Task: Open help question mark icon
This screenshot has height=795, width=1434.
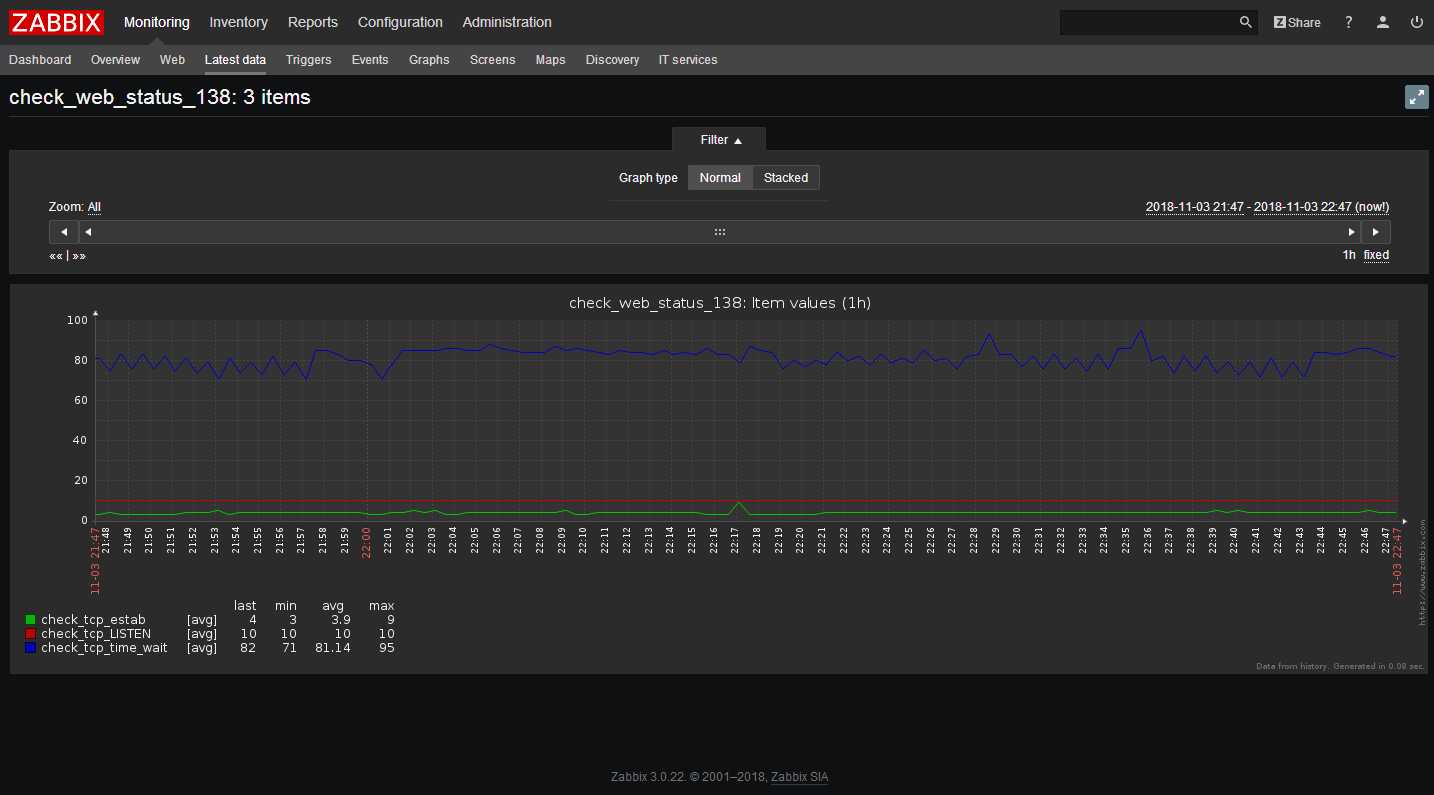Action: click(x=1348, y=22)
